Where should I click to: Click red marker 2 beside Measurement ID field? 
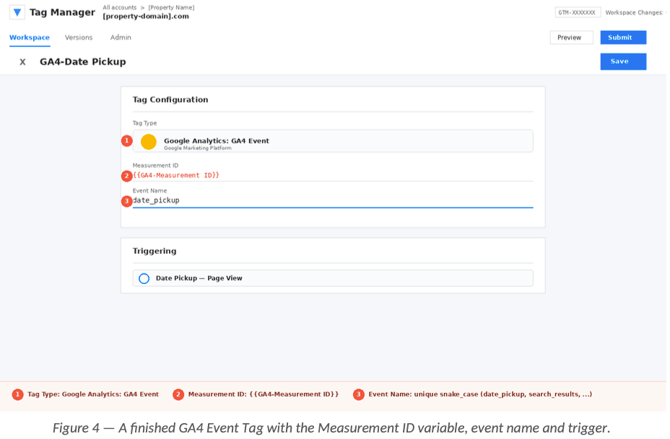(126, 176)
